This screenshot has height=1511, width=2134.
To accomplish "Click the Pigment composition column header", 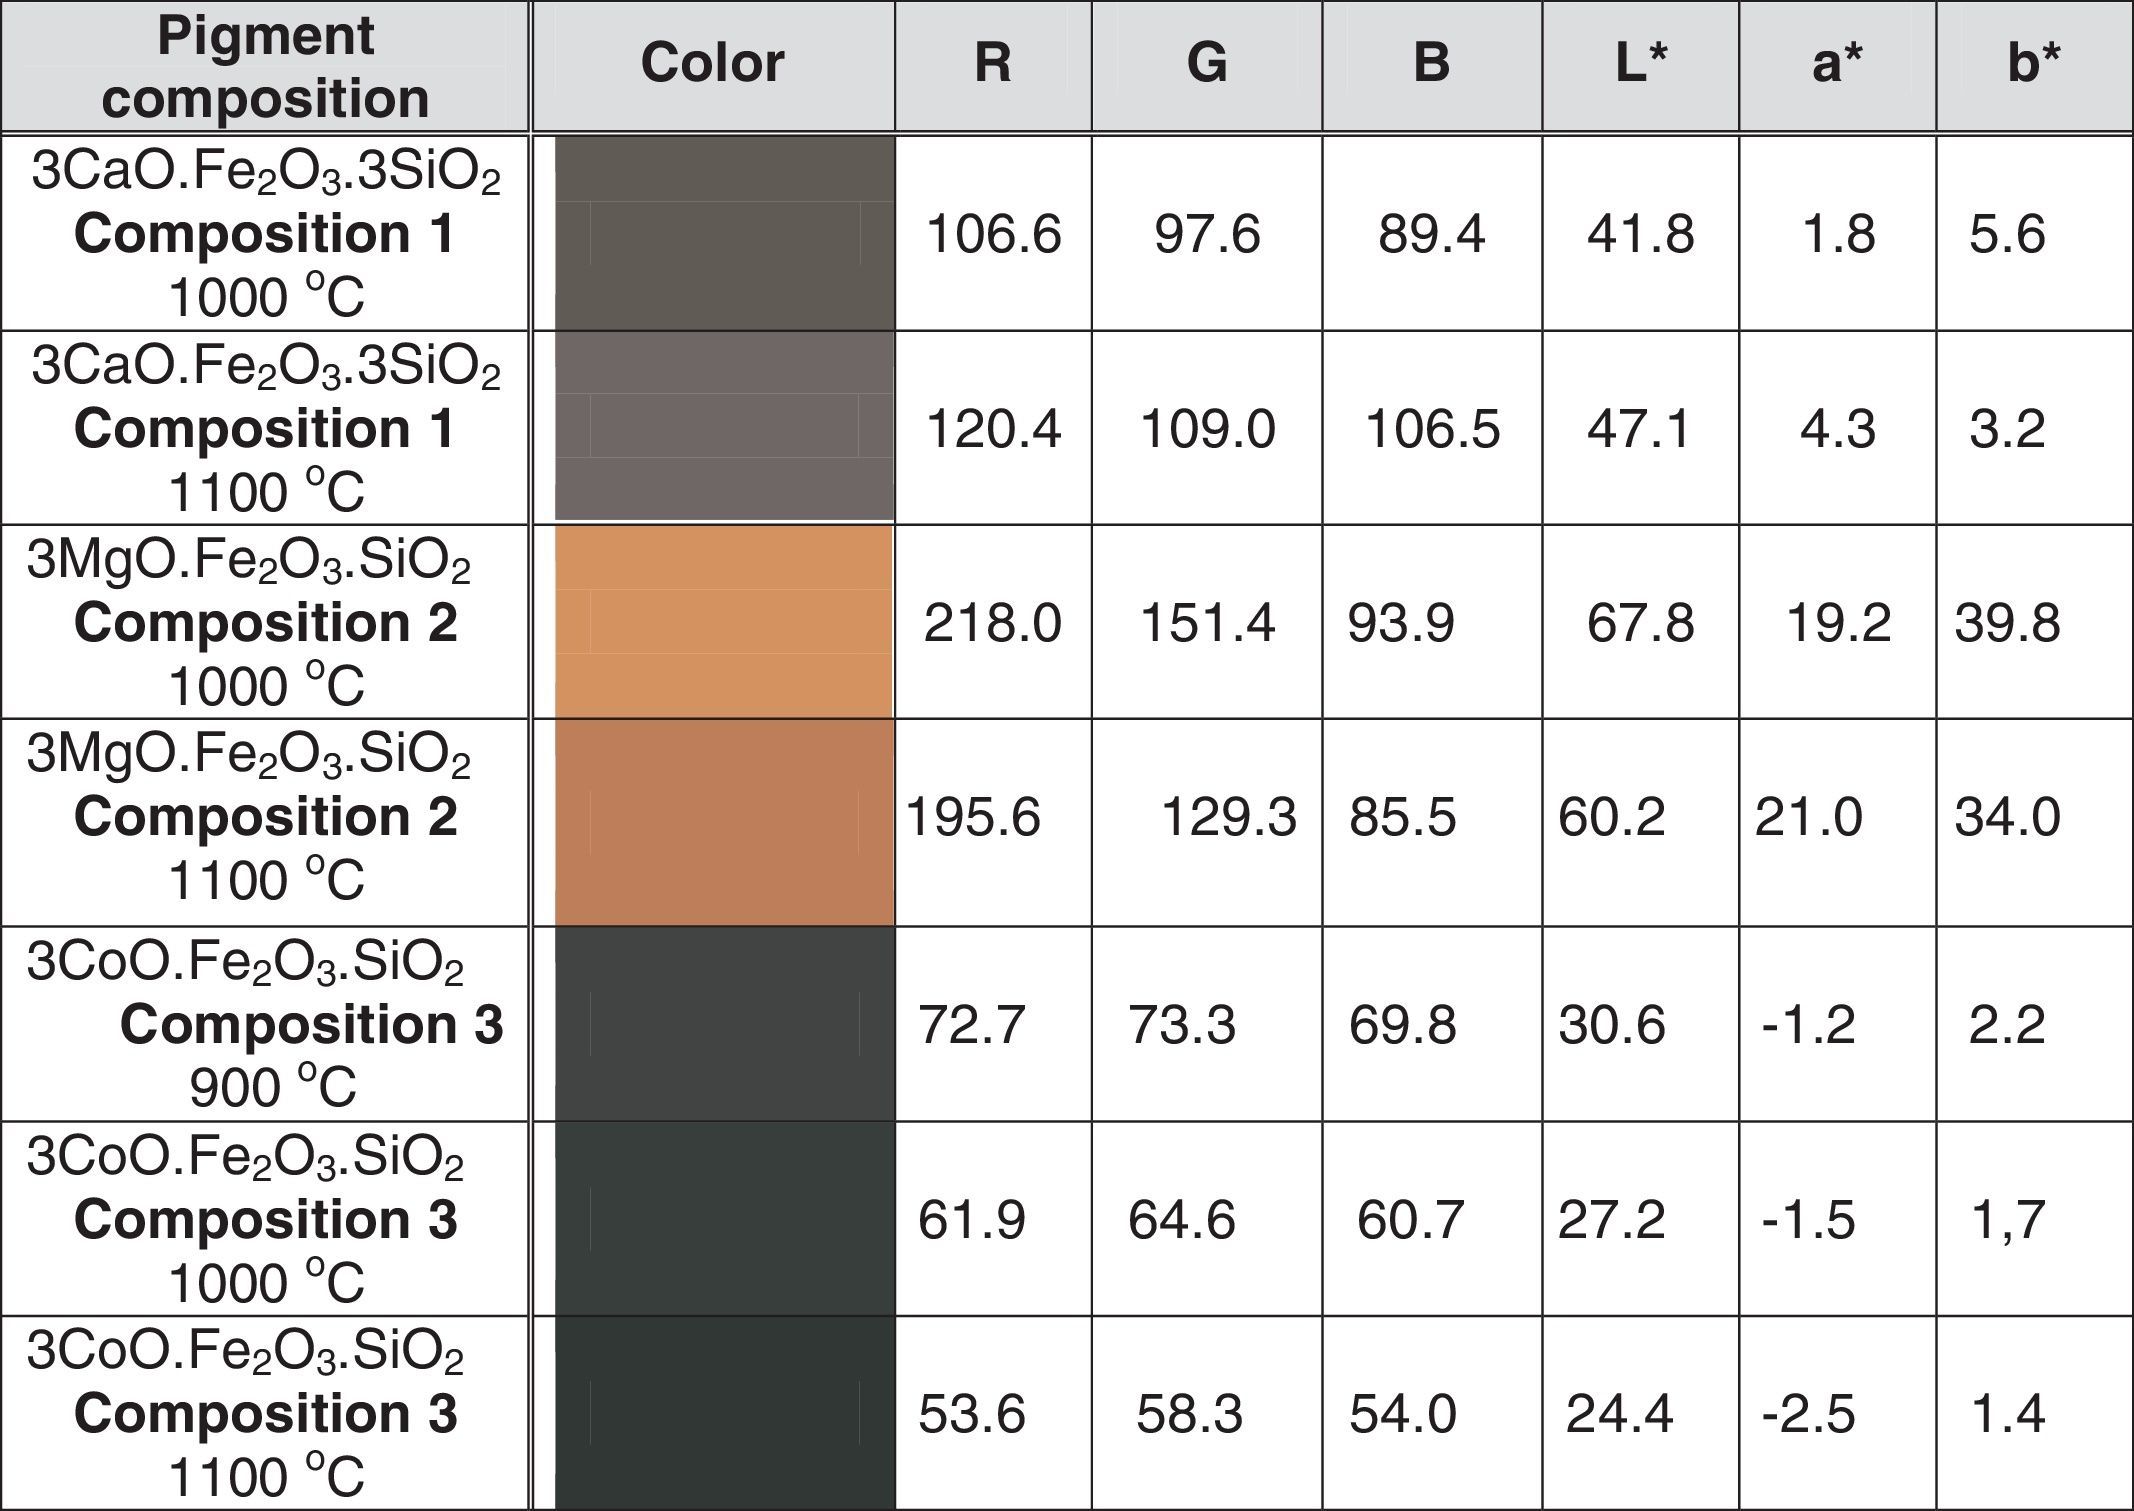I will point(265,66).
